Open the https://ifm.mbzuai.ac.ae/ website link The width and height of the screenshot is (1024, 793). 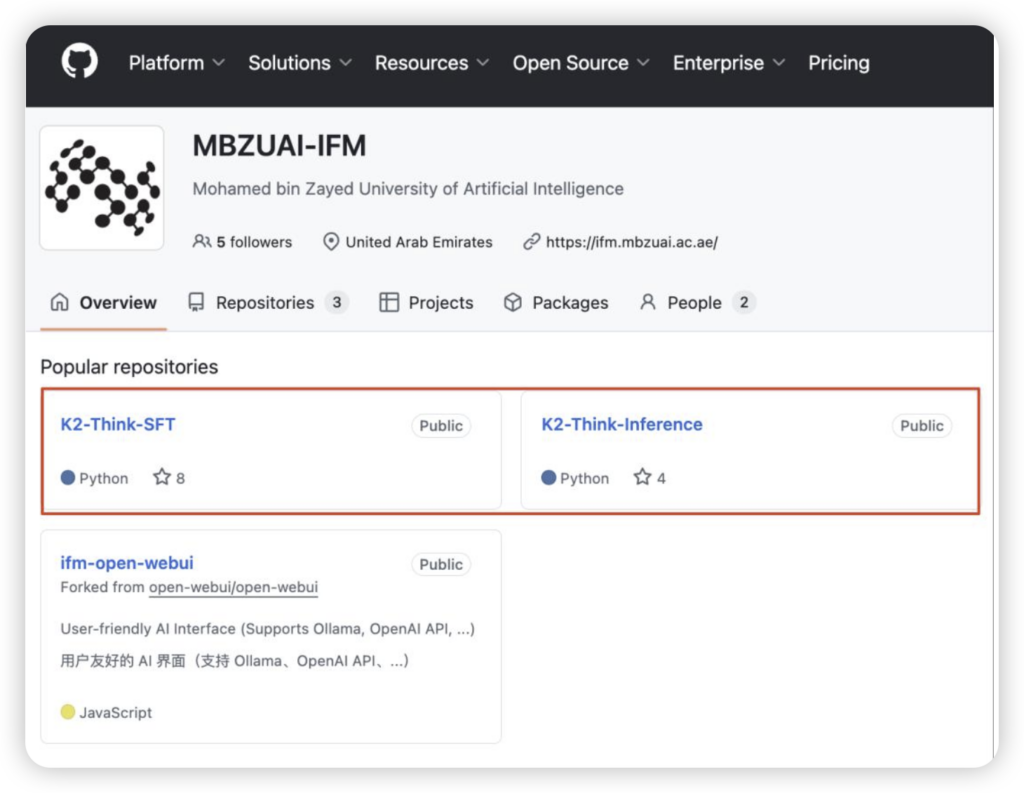coord(632,242)
